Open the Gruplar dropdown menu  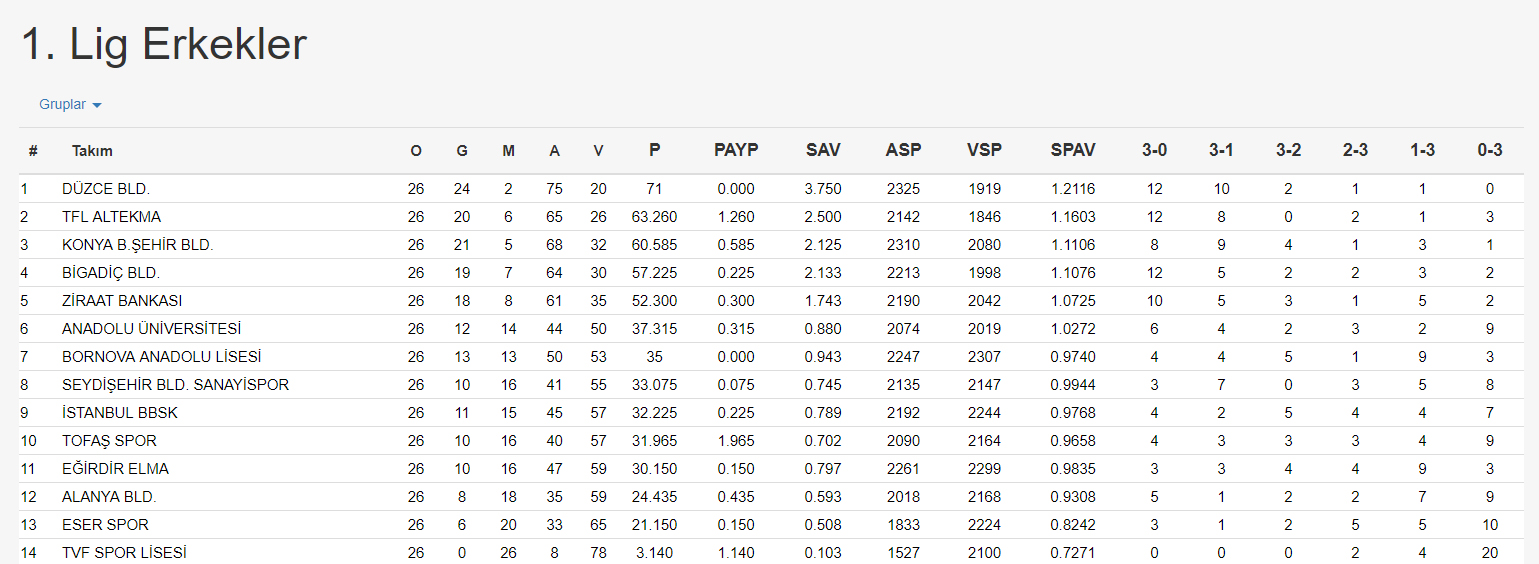(70, 105)
